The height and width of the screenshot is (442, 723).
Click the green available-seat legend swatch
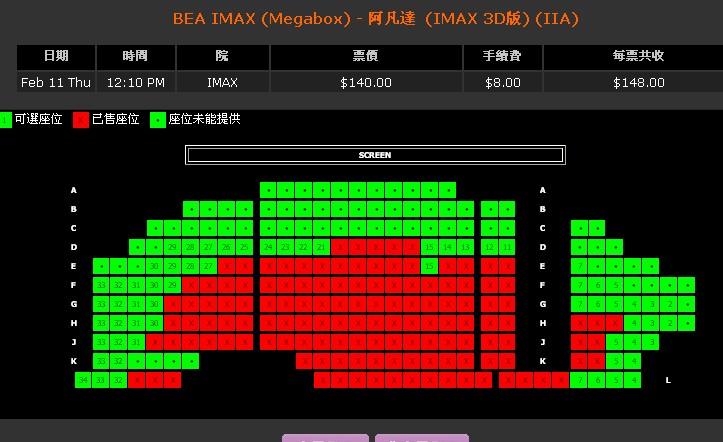point(5,120)
